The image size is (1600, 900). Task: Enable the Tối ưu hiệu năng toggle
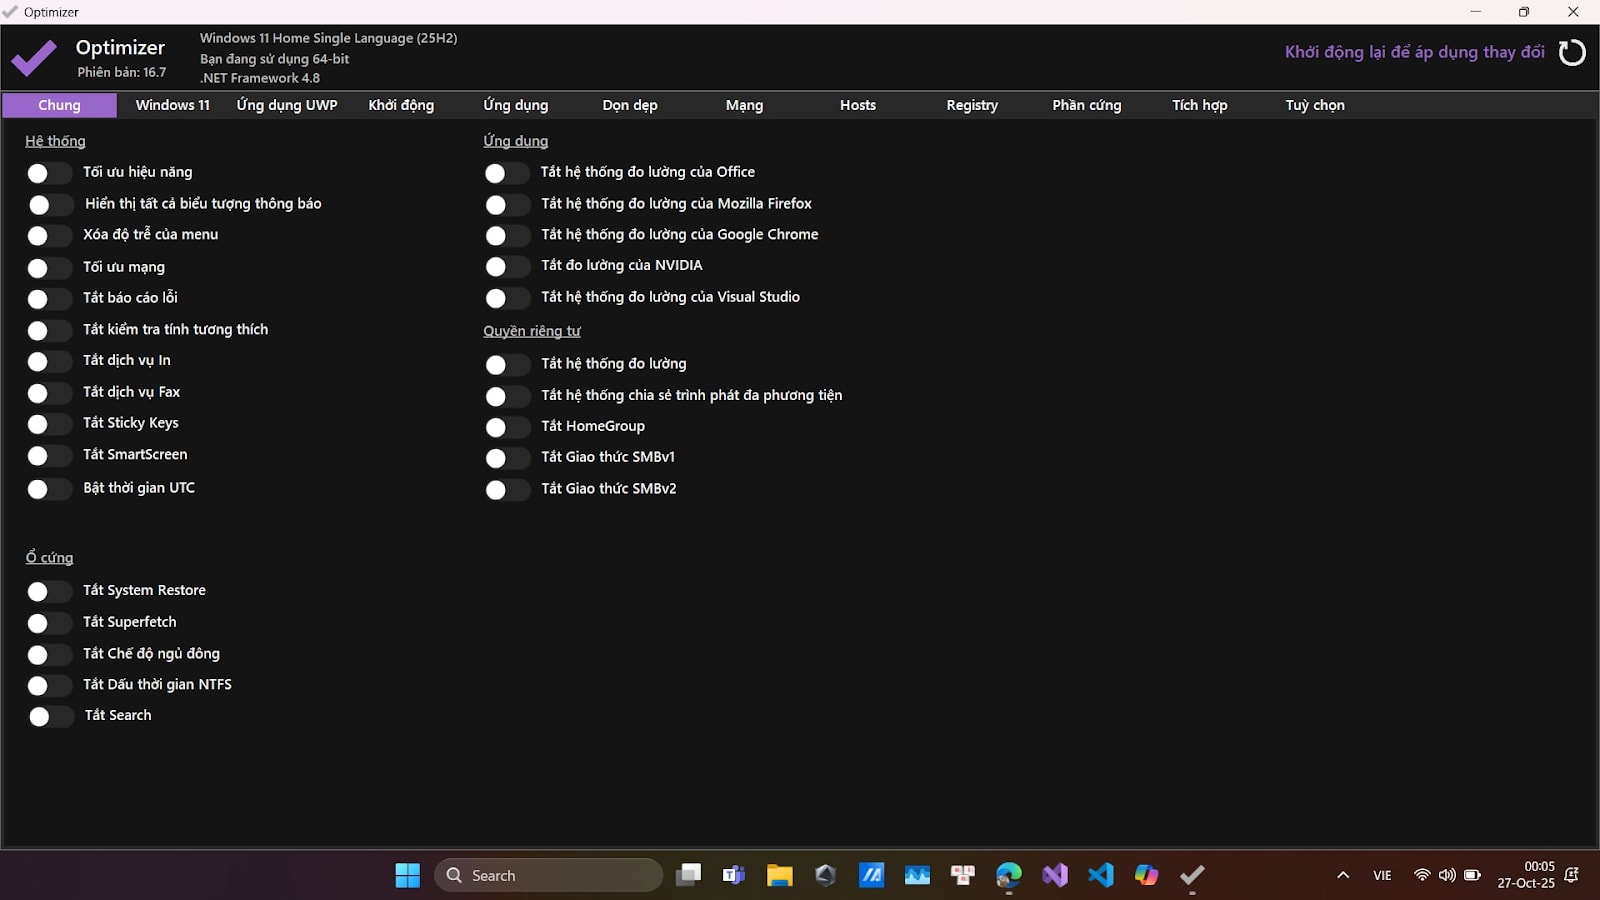48,173
